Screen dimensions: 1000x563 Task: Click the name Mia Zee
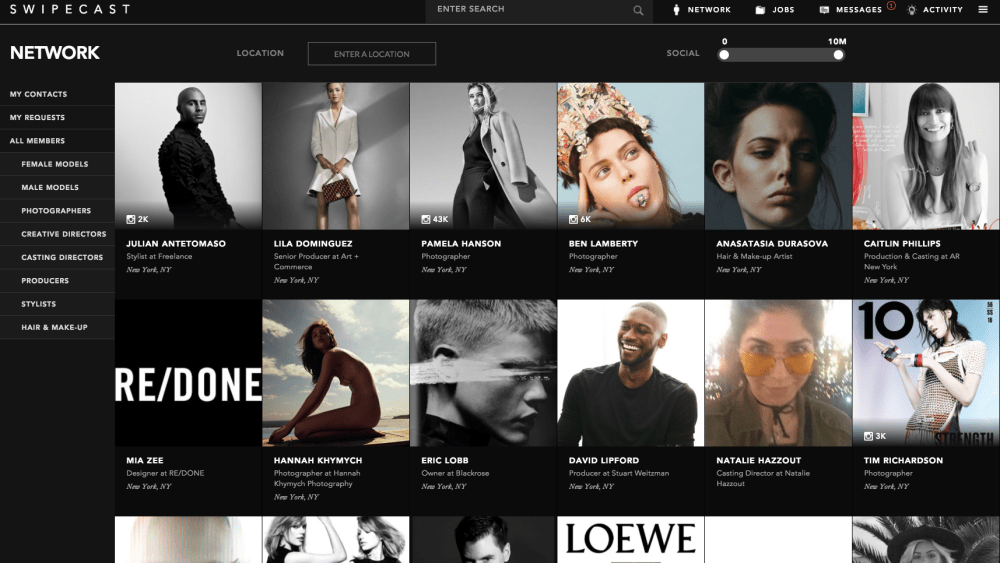tap(145, 460)
